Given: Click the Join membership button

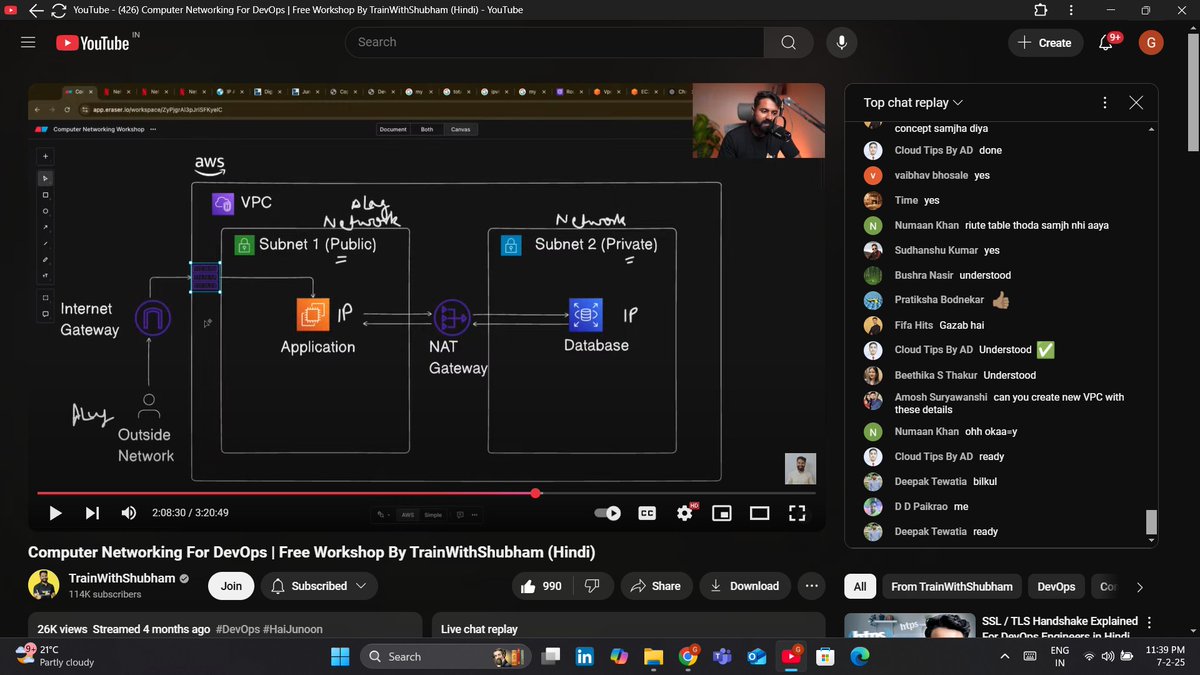Looking at the screenshot, I should pos(231,586).
